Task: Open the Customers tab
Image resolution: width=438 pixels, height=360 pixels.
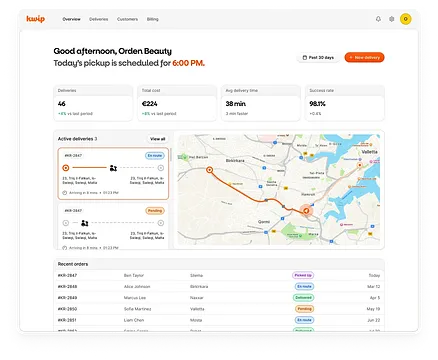Action: tap(127, 19)
